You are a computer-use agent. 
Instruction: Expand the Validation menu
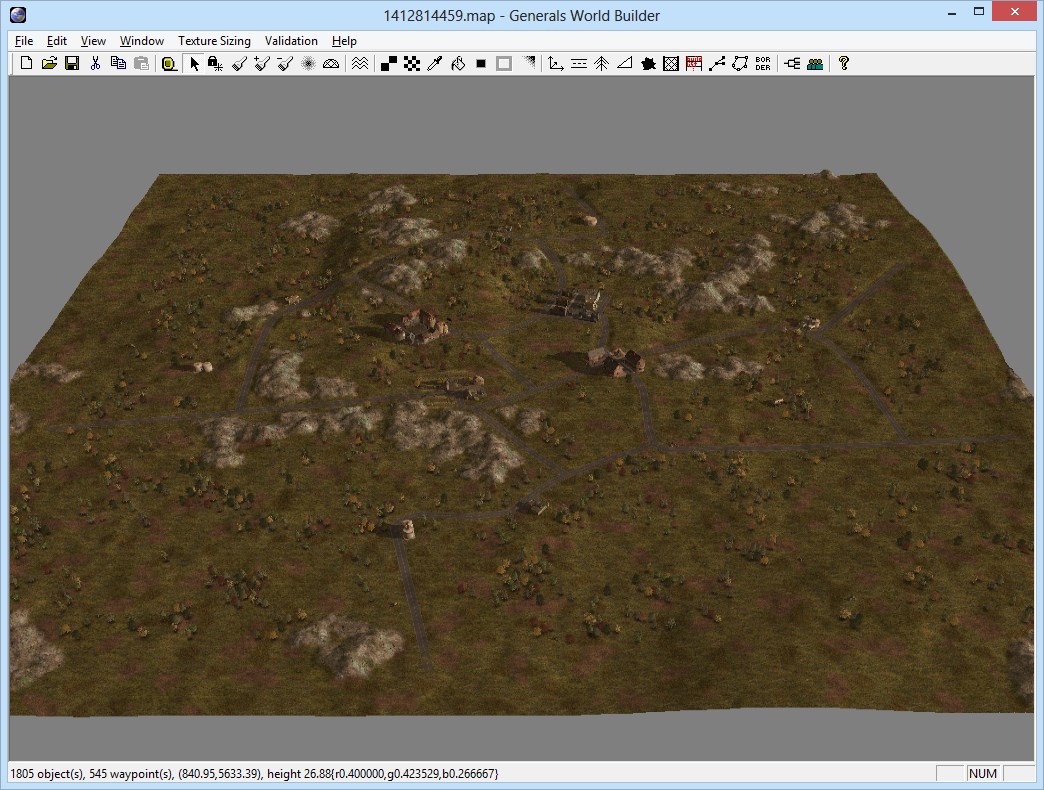[291, 41]
